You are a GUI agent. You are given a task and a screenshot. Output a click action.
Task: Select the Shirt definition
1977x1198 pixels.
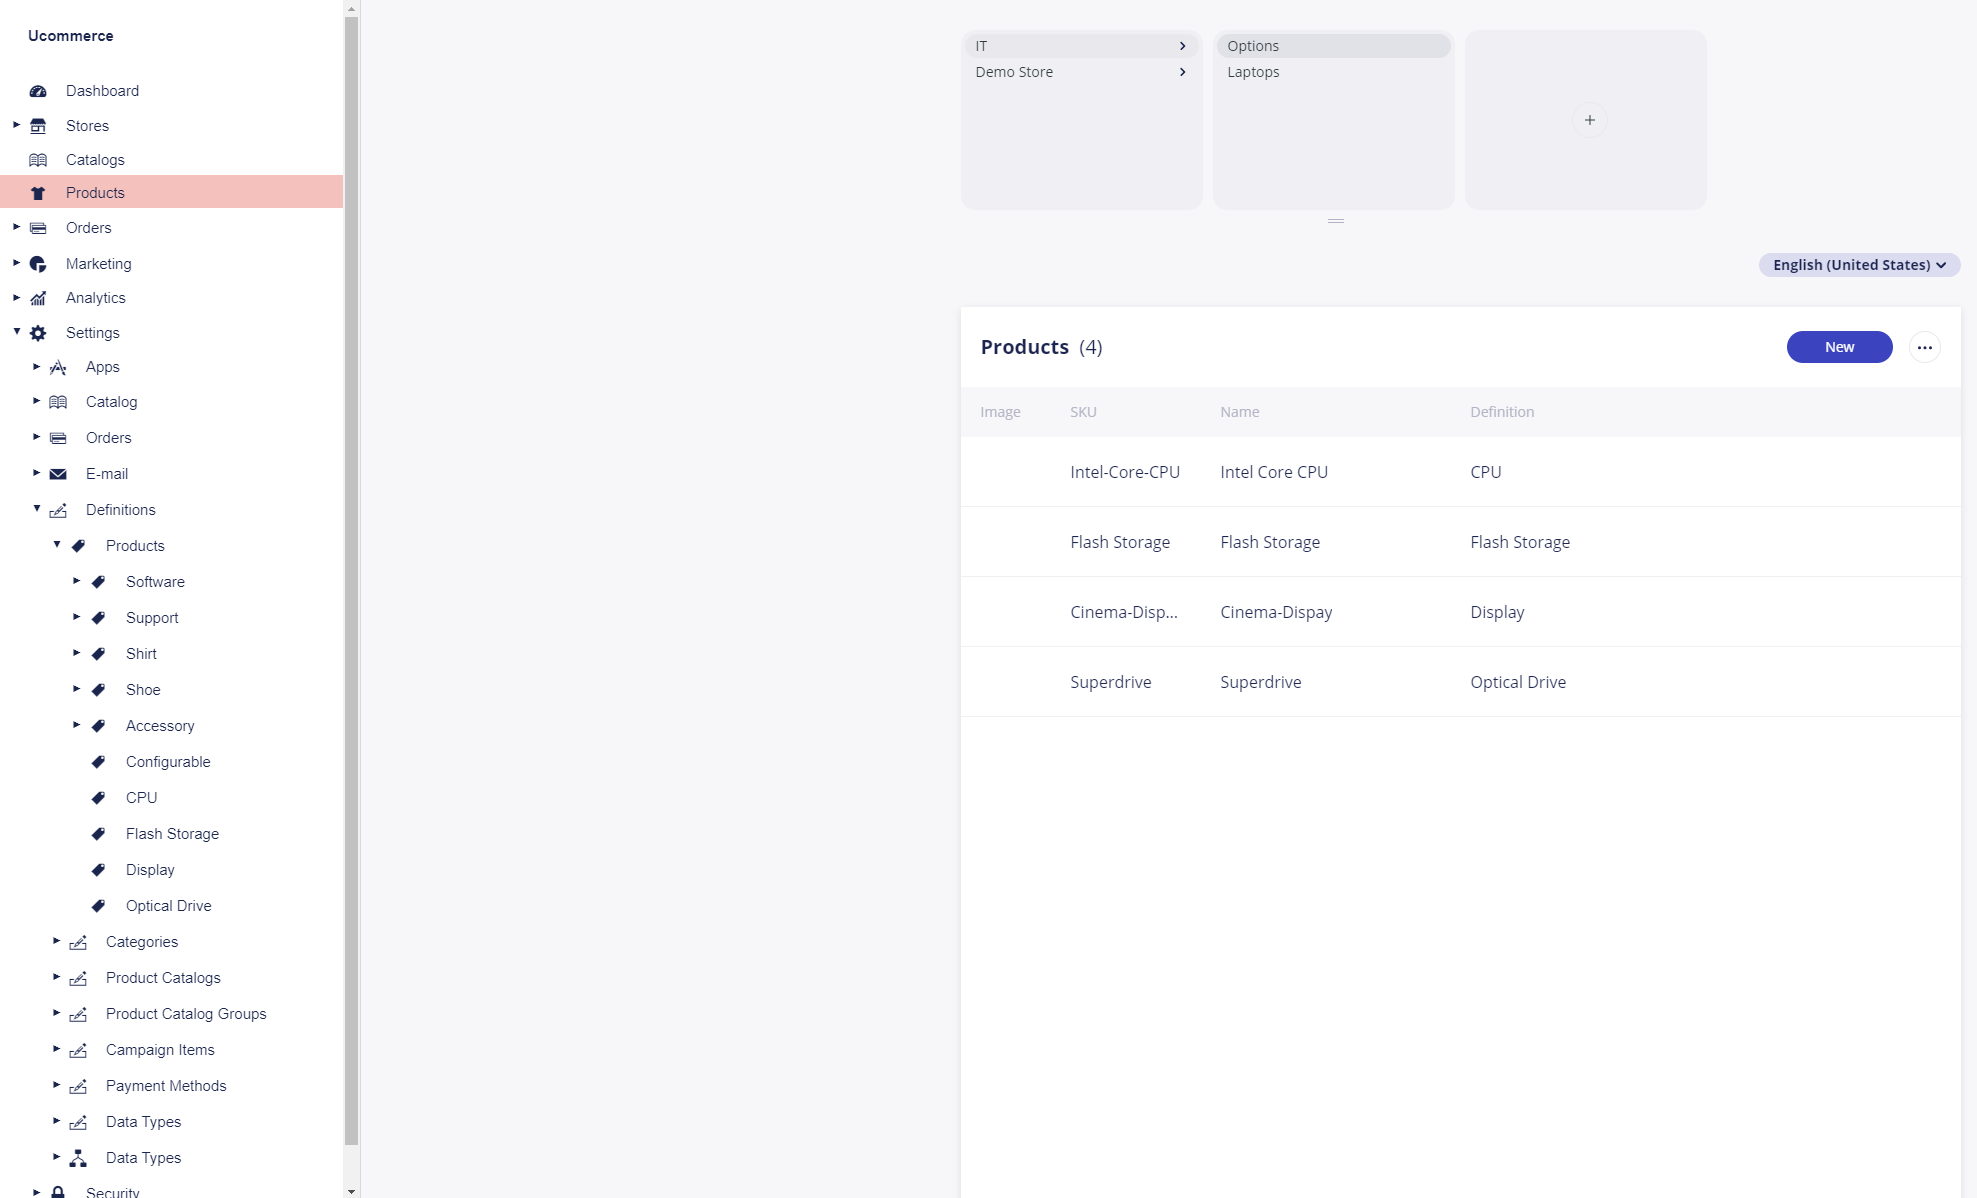141,654
